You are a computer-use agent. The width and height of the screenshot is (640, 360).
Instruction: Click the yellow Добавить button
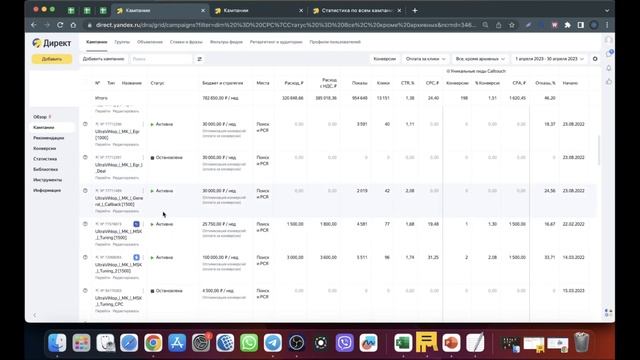click(x=52, y=59)
